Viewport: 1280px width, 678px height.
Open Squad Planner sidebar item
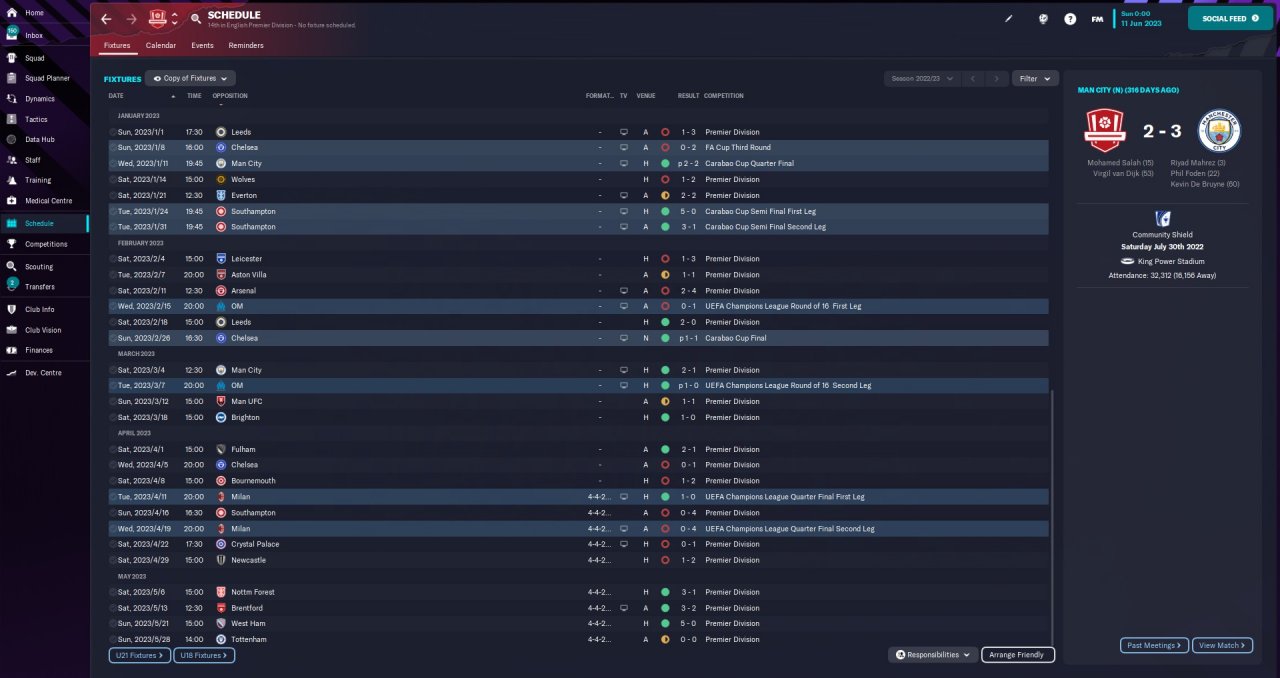click(x=47, y=78)
